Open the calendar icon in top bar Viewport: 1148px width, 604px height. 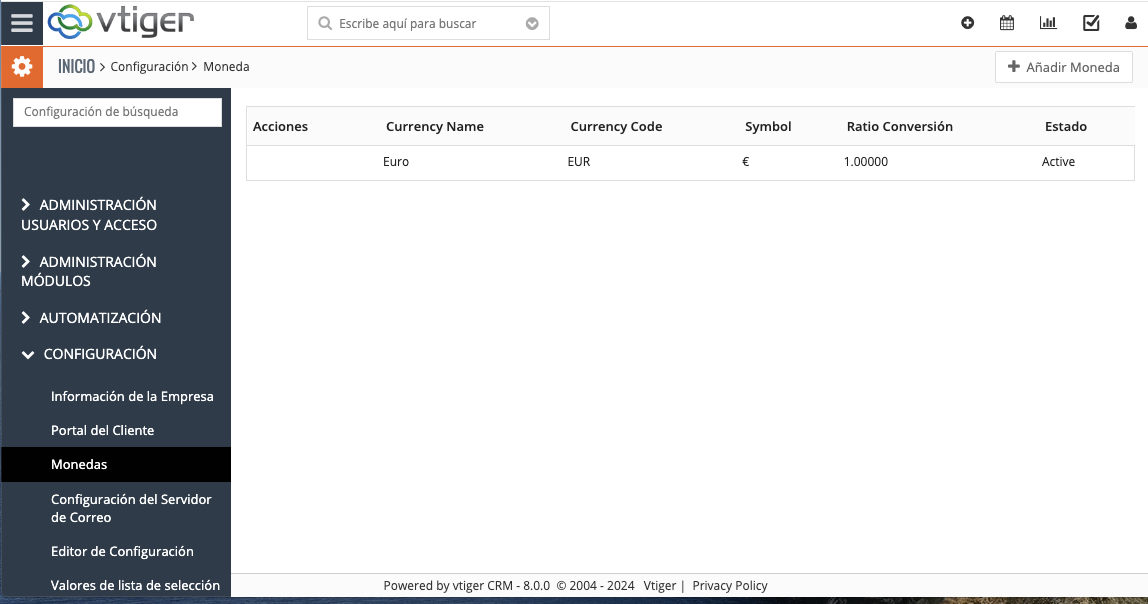[1007, 23]
